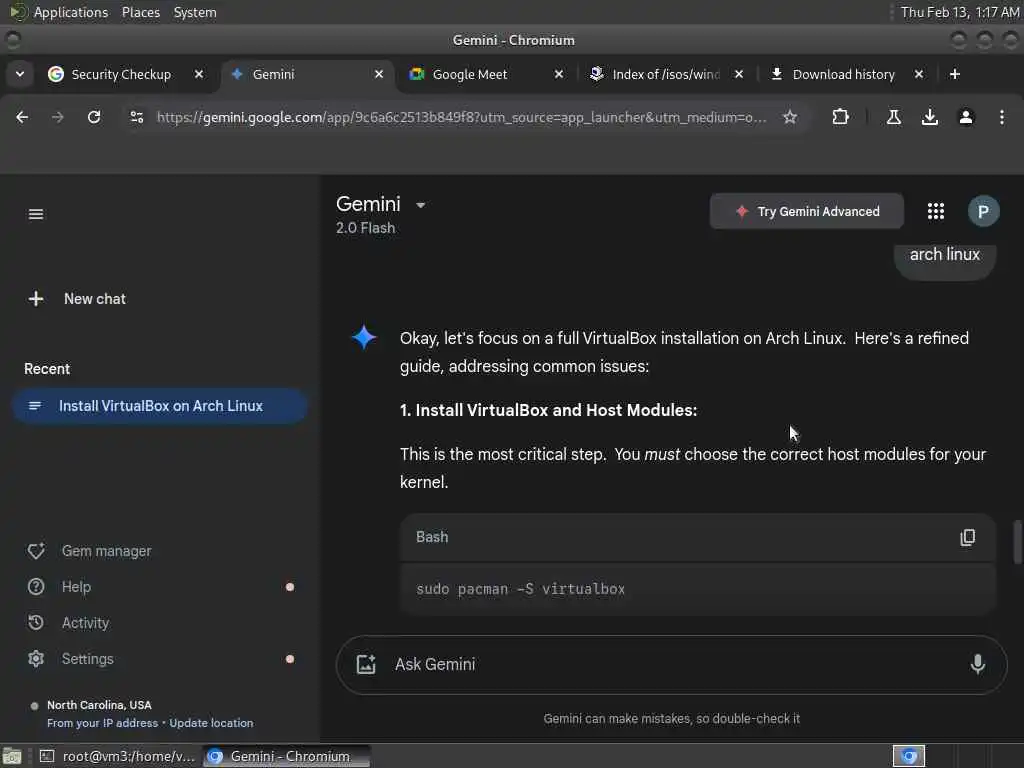
Task: Close the Gemini tab
Action: pyautogui.click(x=379, y=74)
